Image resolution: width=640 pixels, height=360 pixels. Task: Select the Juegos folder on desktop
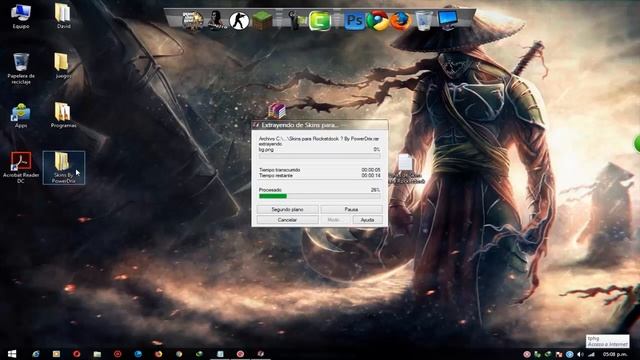tap(63, 65)
